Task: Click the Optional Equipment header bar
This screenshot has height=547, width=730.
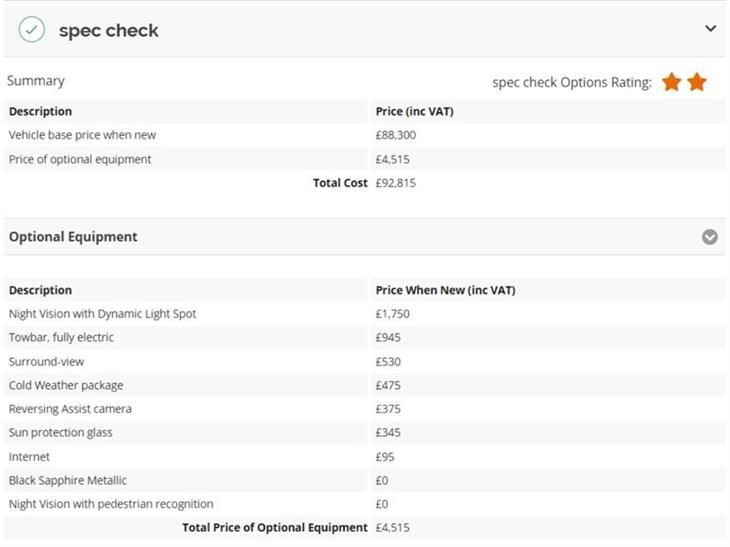Action: [x=365, y=237]
